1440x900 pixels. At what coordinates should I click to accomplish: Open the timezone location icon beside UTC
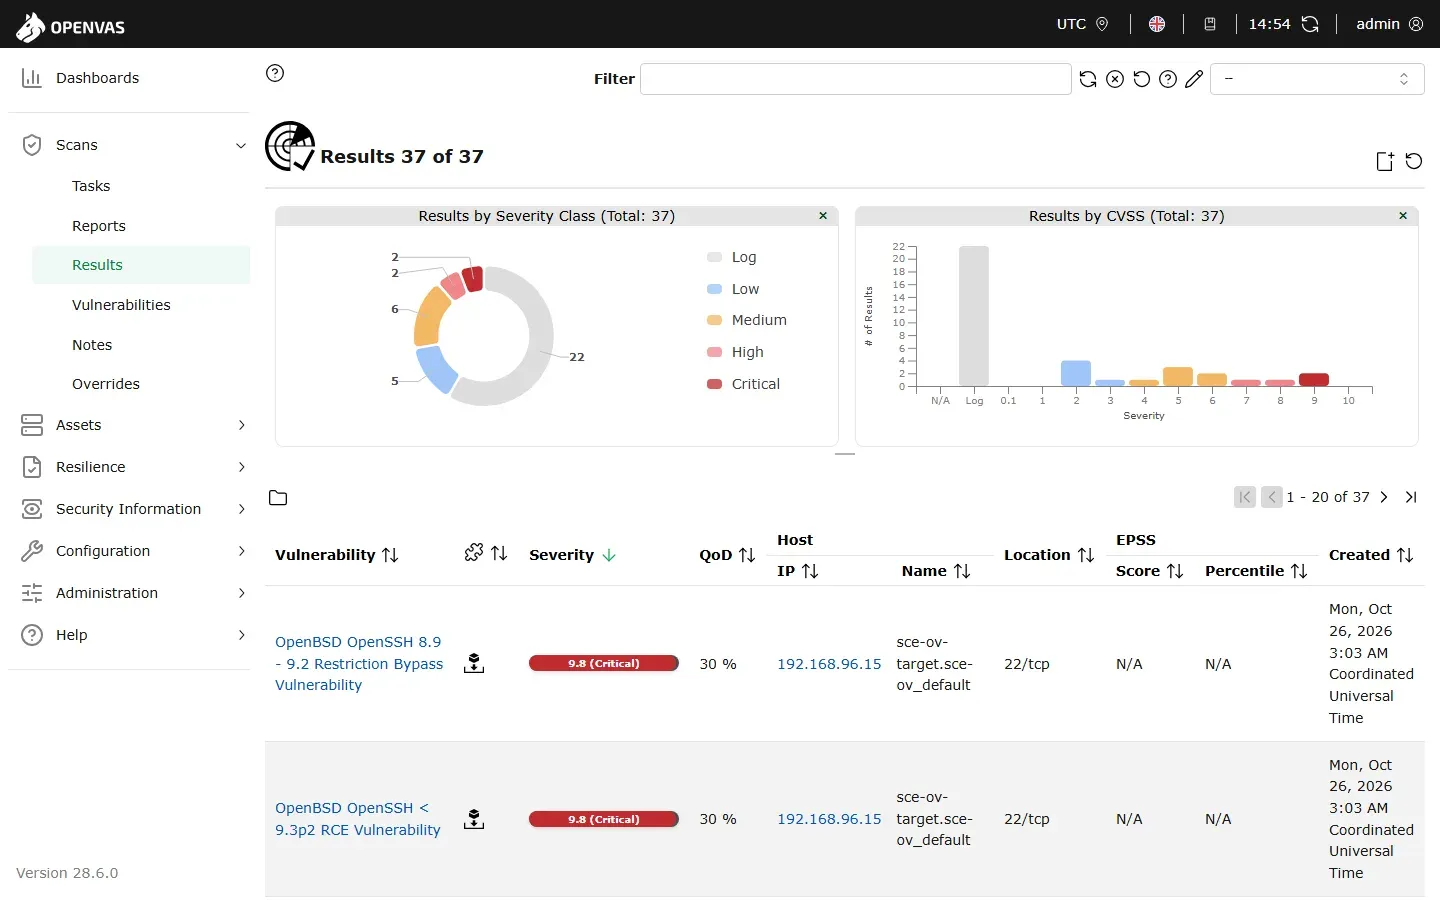(1102, 24)
